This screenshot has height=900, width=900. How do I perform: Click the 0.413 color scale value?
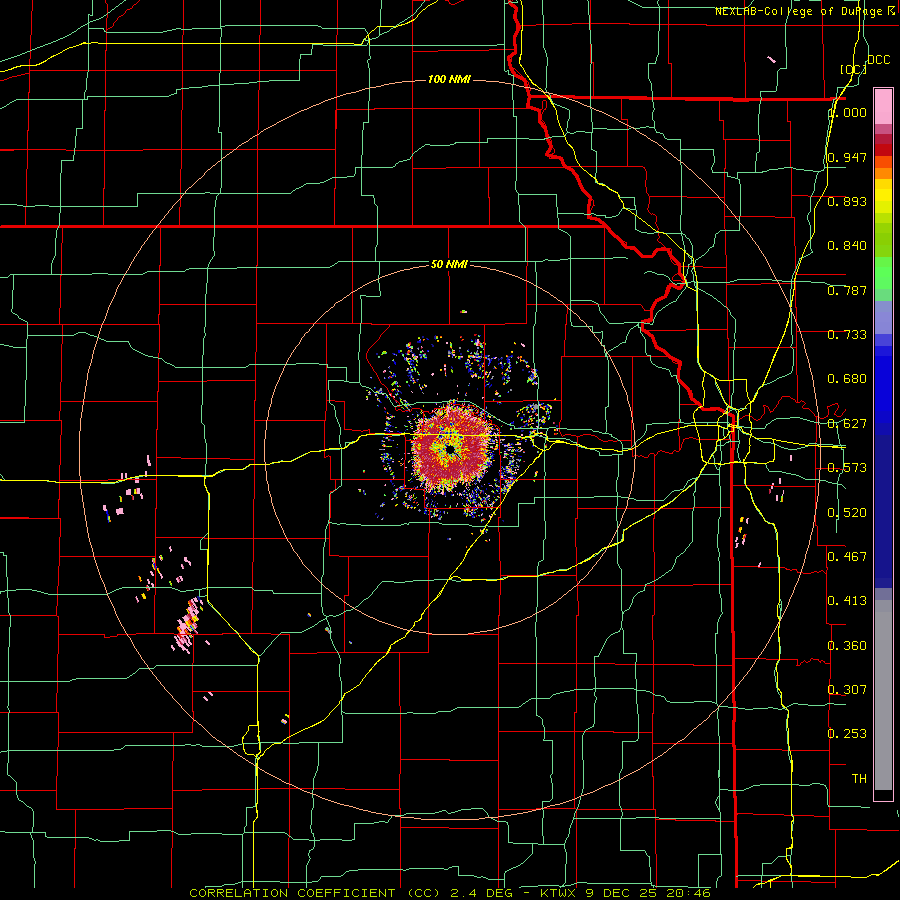click(847, 601)
